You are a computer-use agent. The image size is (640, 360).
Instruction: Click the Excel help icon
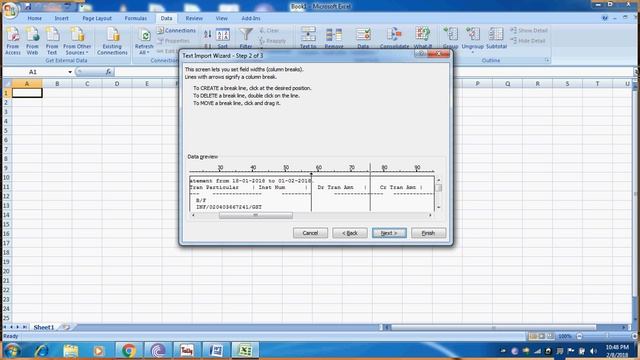tap(605, 18)
